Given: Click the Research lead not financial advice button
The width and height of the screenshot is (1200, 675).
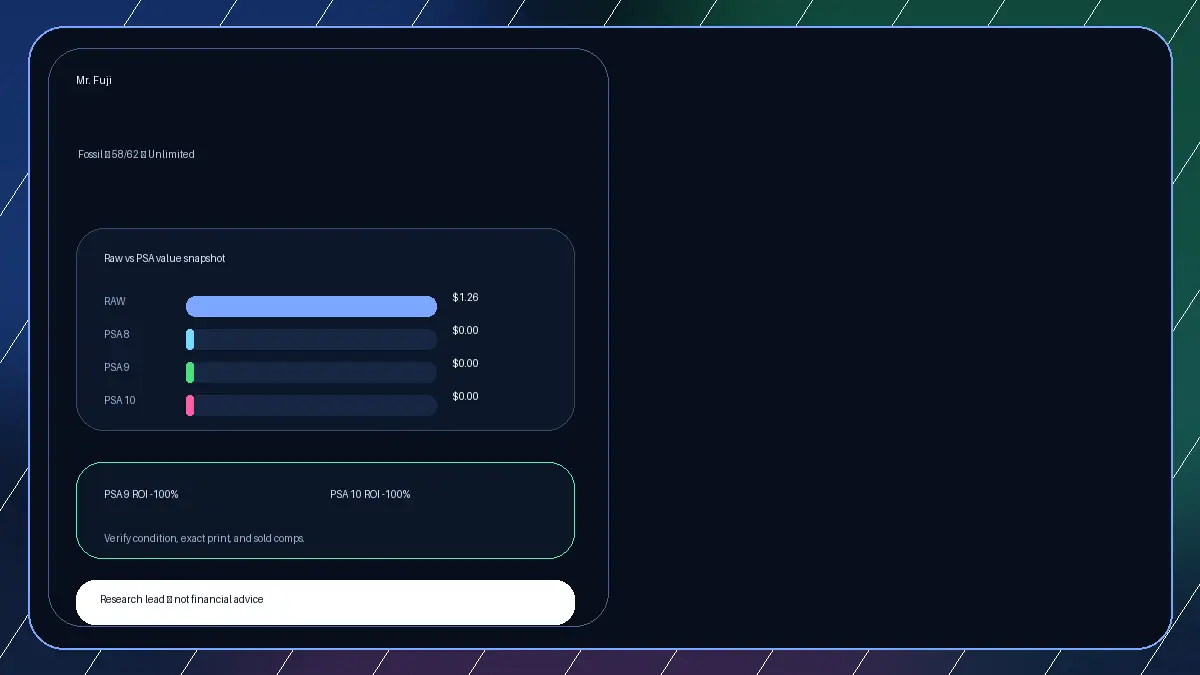Looking at the screenshot, I should click(325, 602).
